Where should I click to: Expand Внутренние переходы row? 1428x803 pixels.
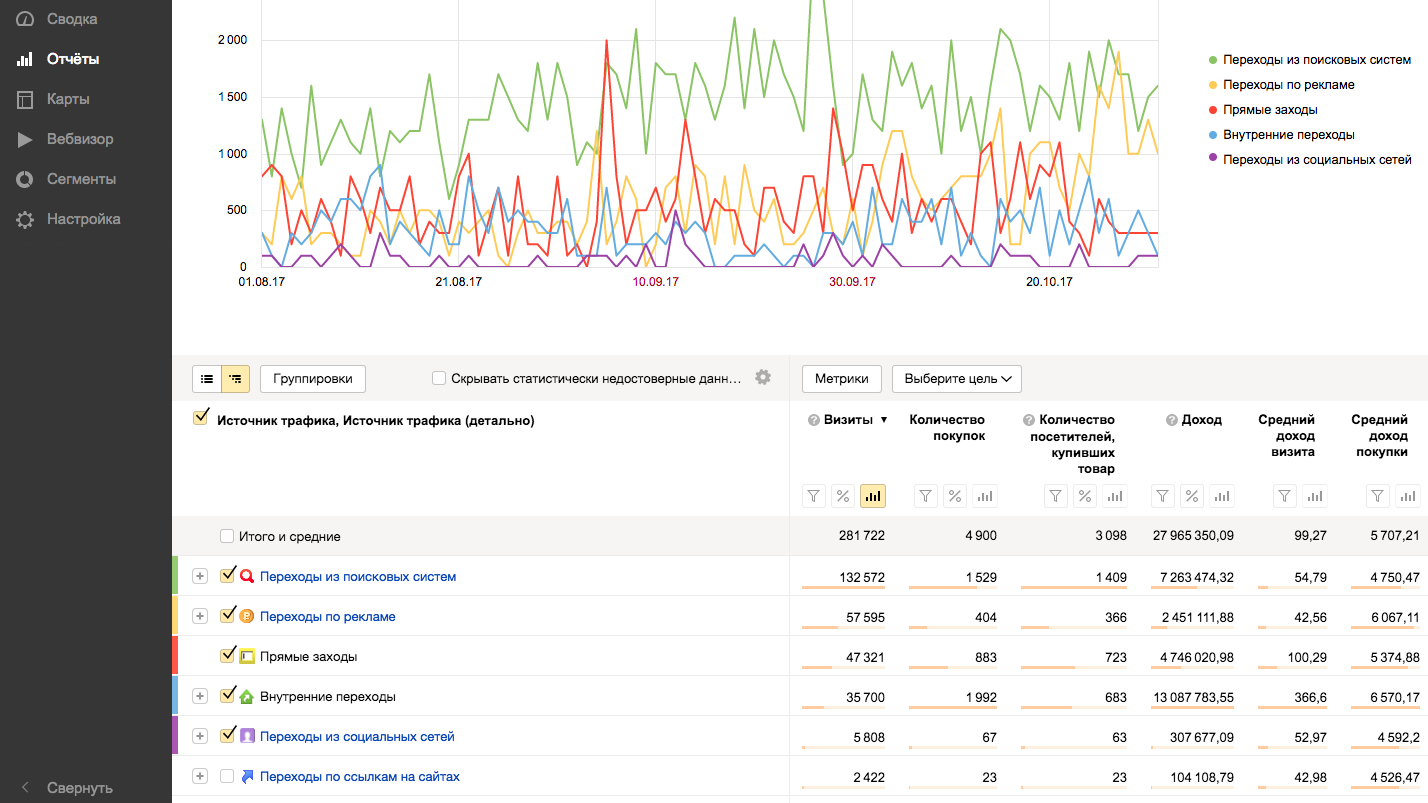200,696
